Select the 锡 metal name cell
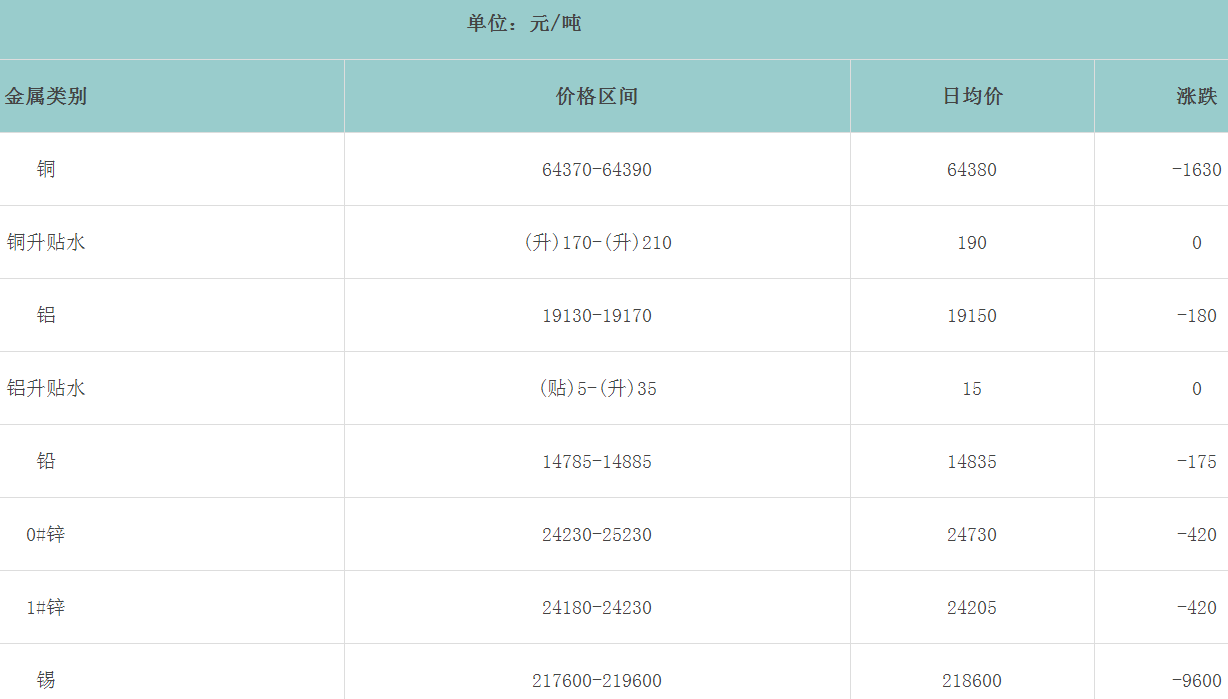This screenshot has width=1228, height=699. 46,681
